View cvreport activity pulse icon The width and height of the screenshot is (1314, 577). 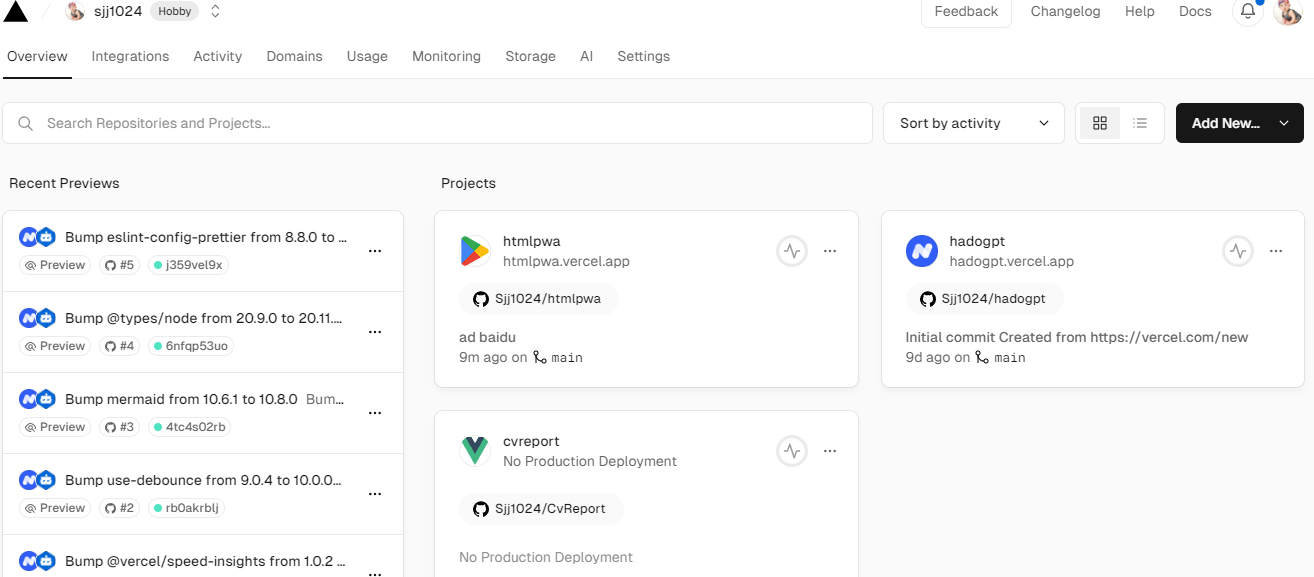792,451
